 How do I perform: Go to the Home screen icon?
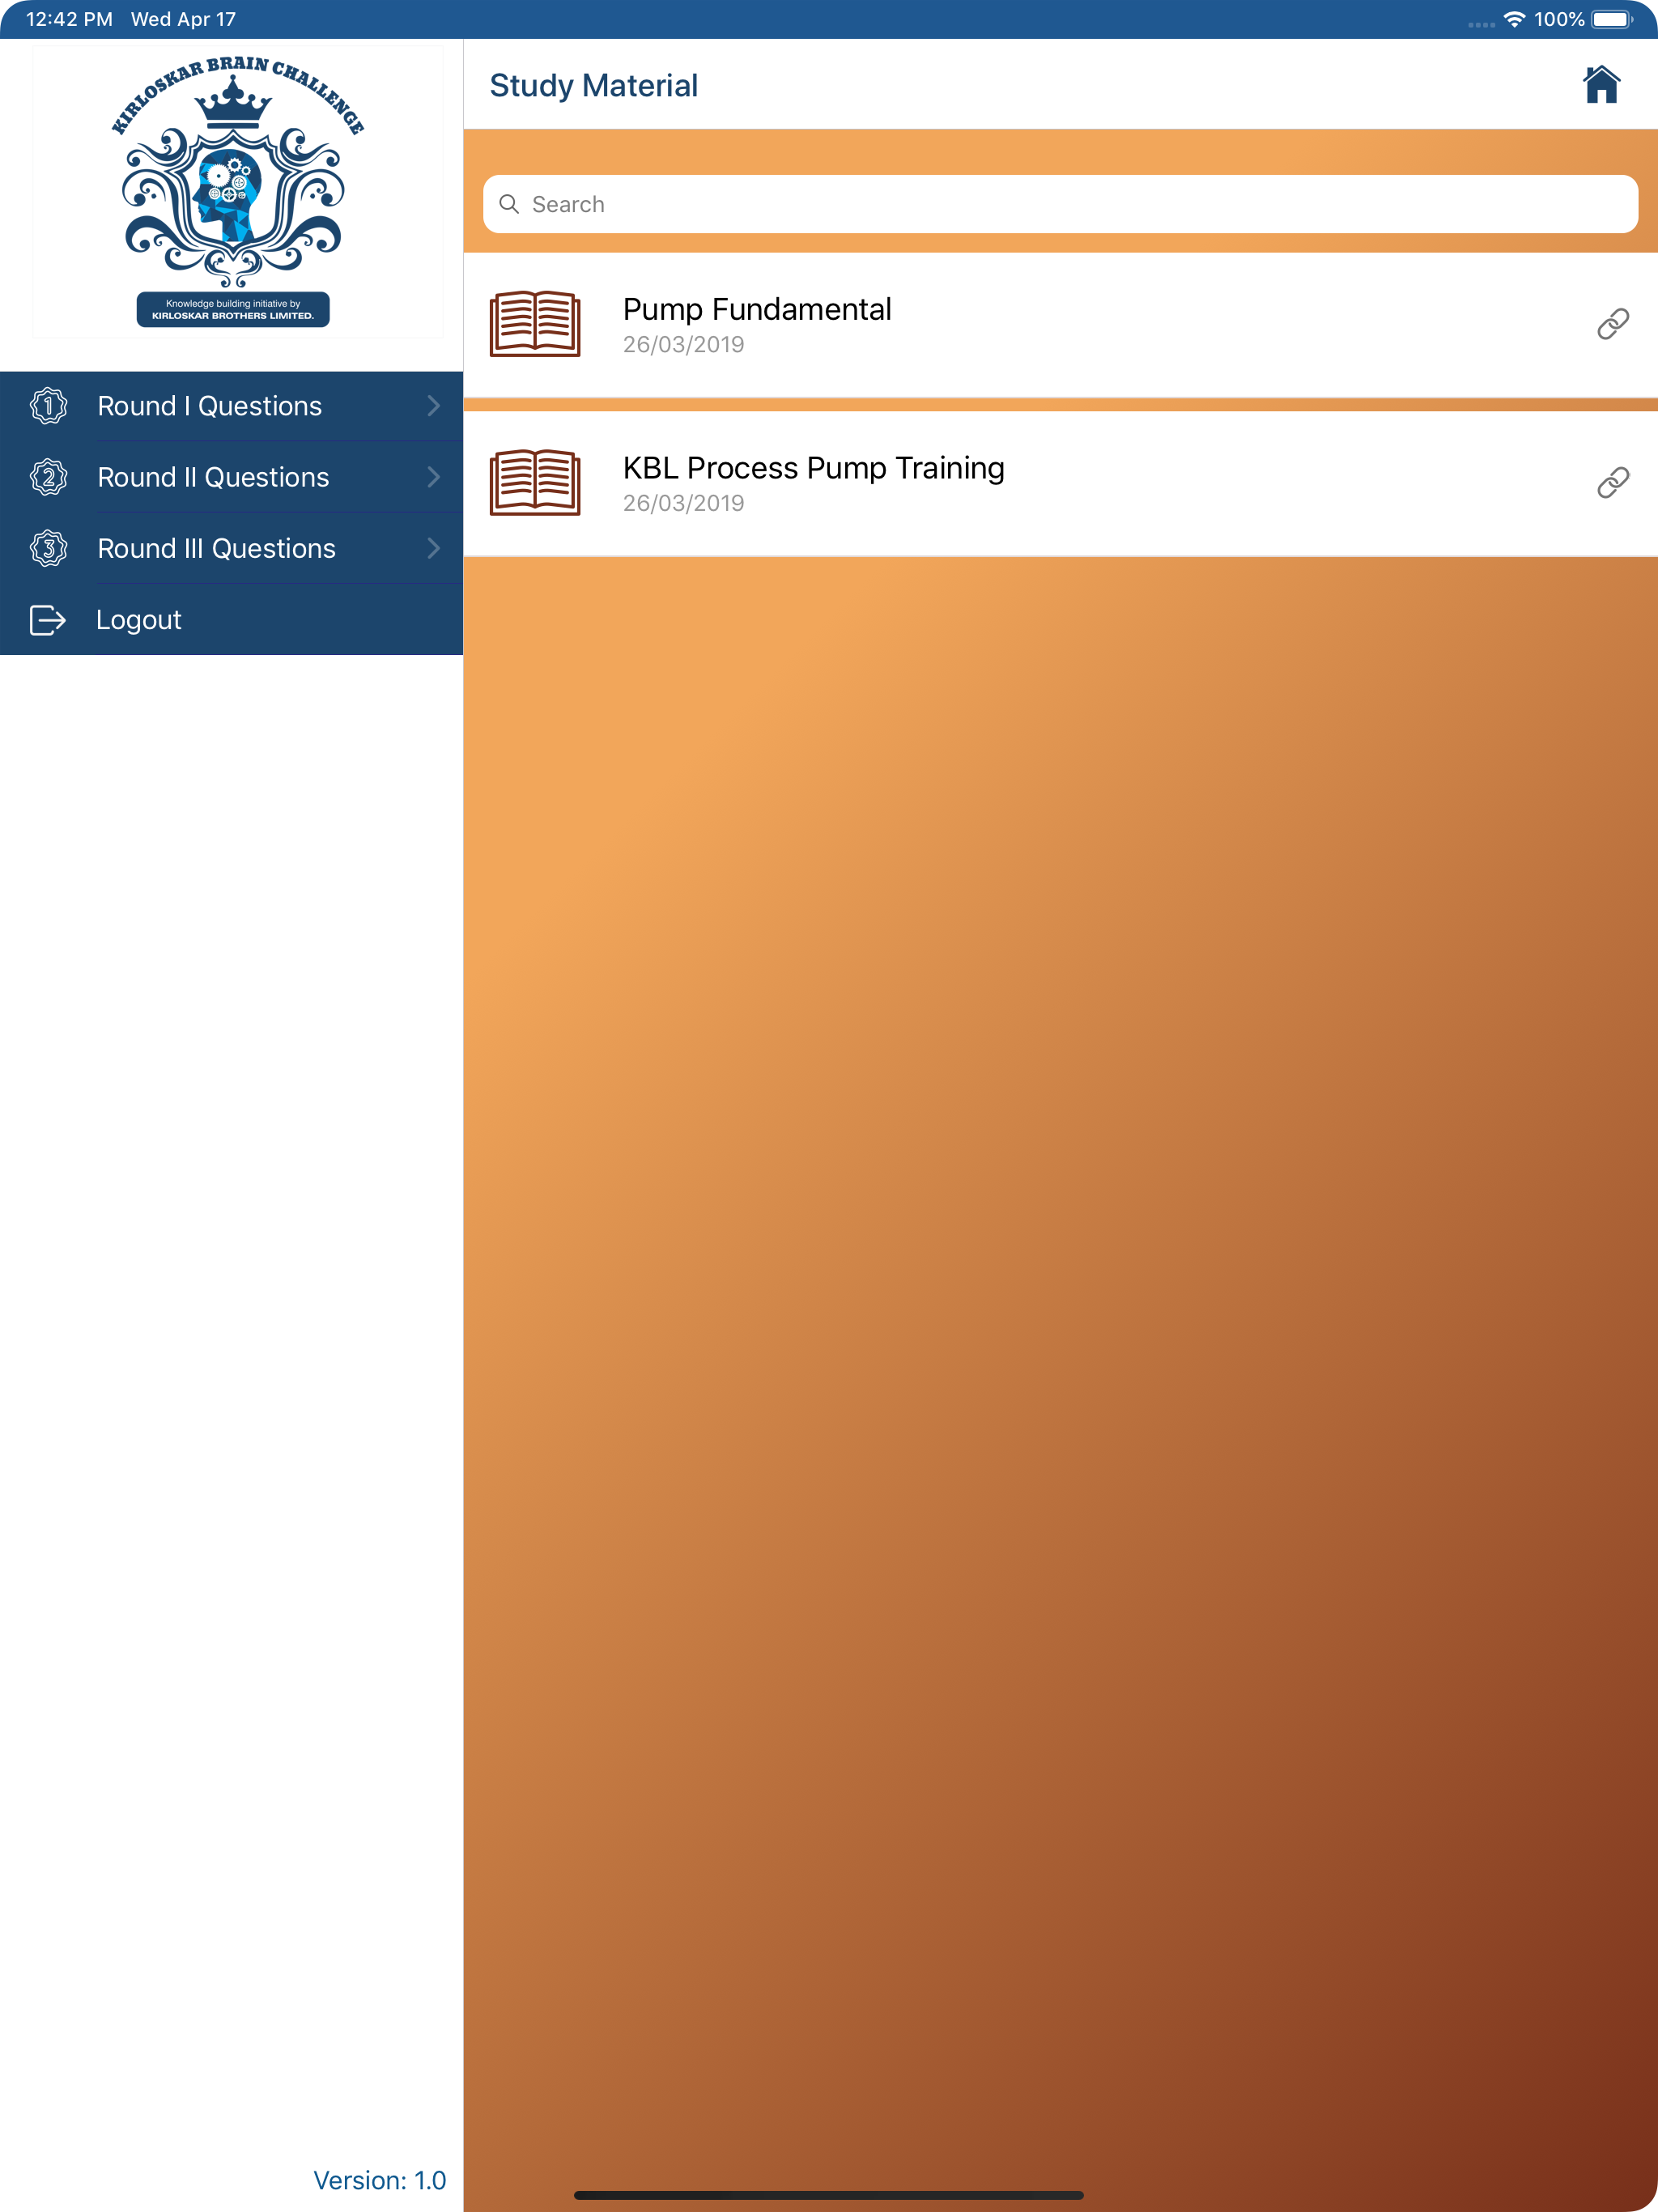[x=1600, y=85]
